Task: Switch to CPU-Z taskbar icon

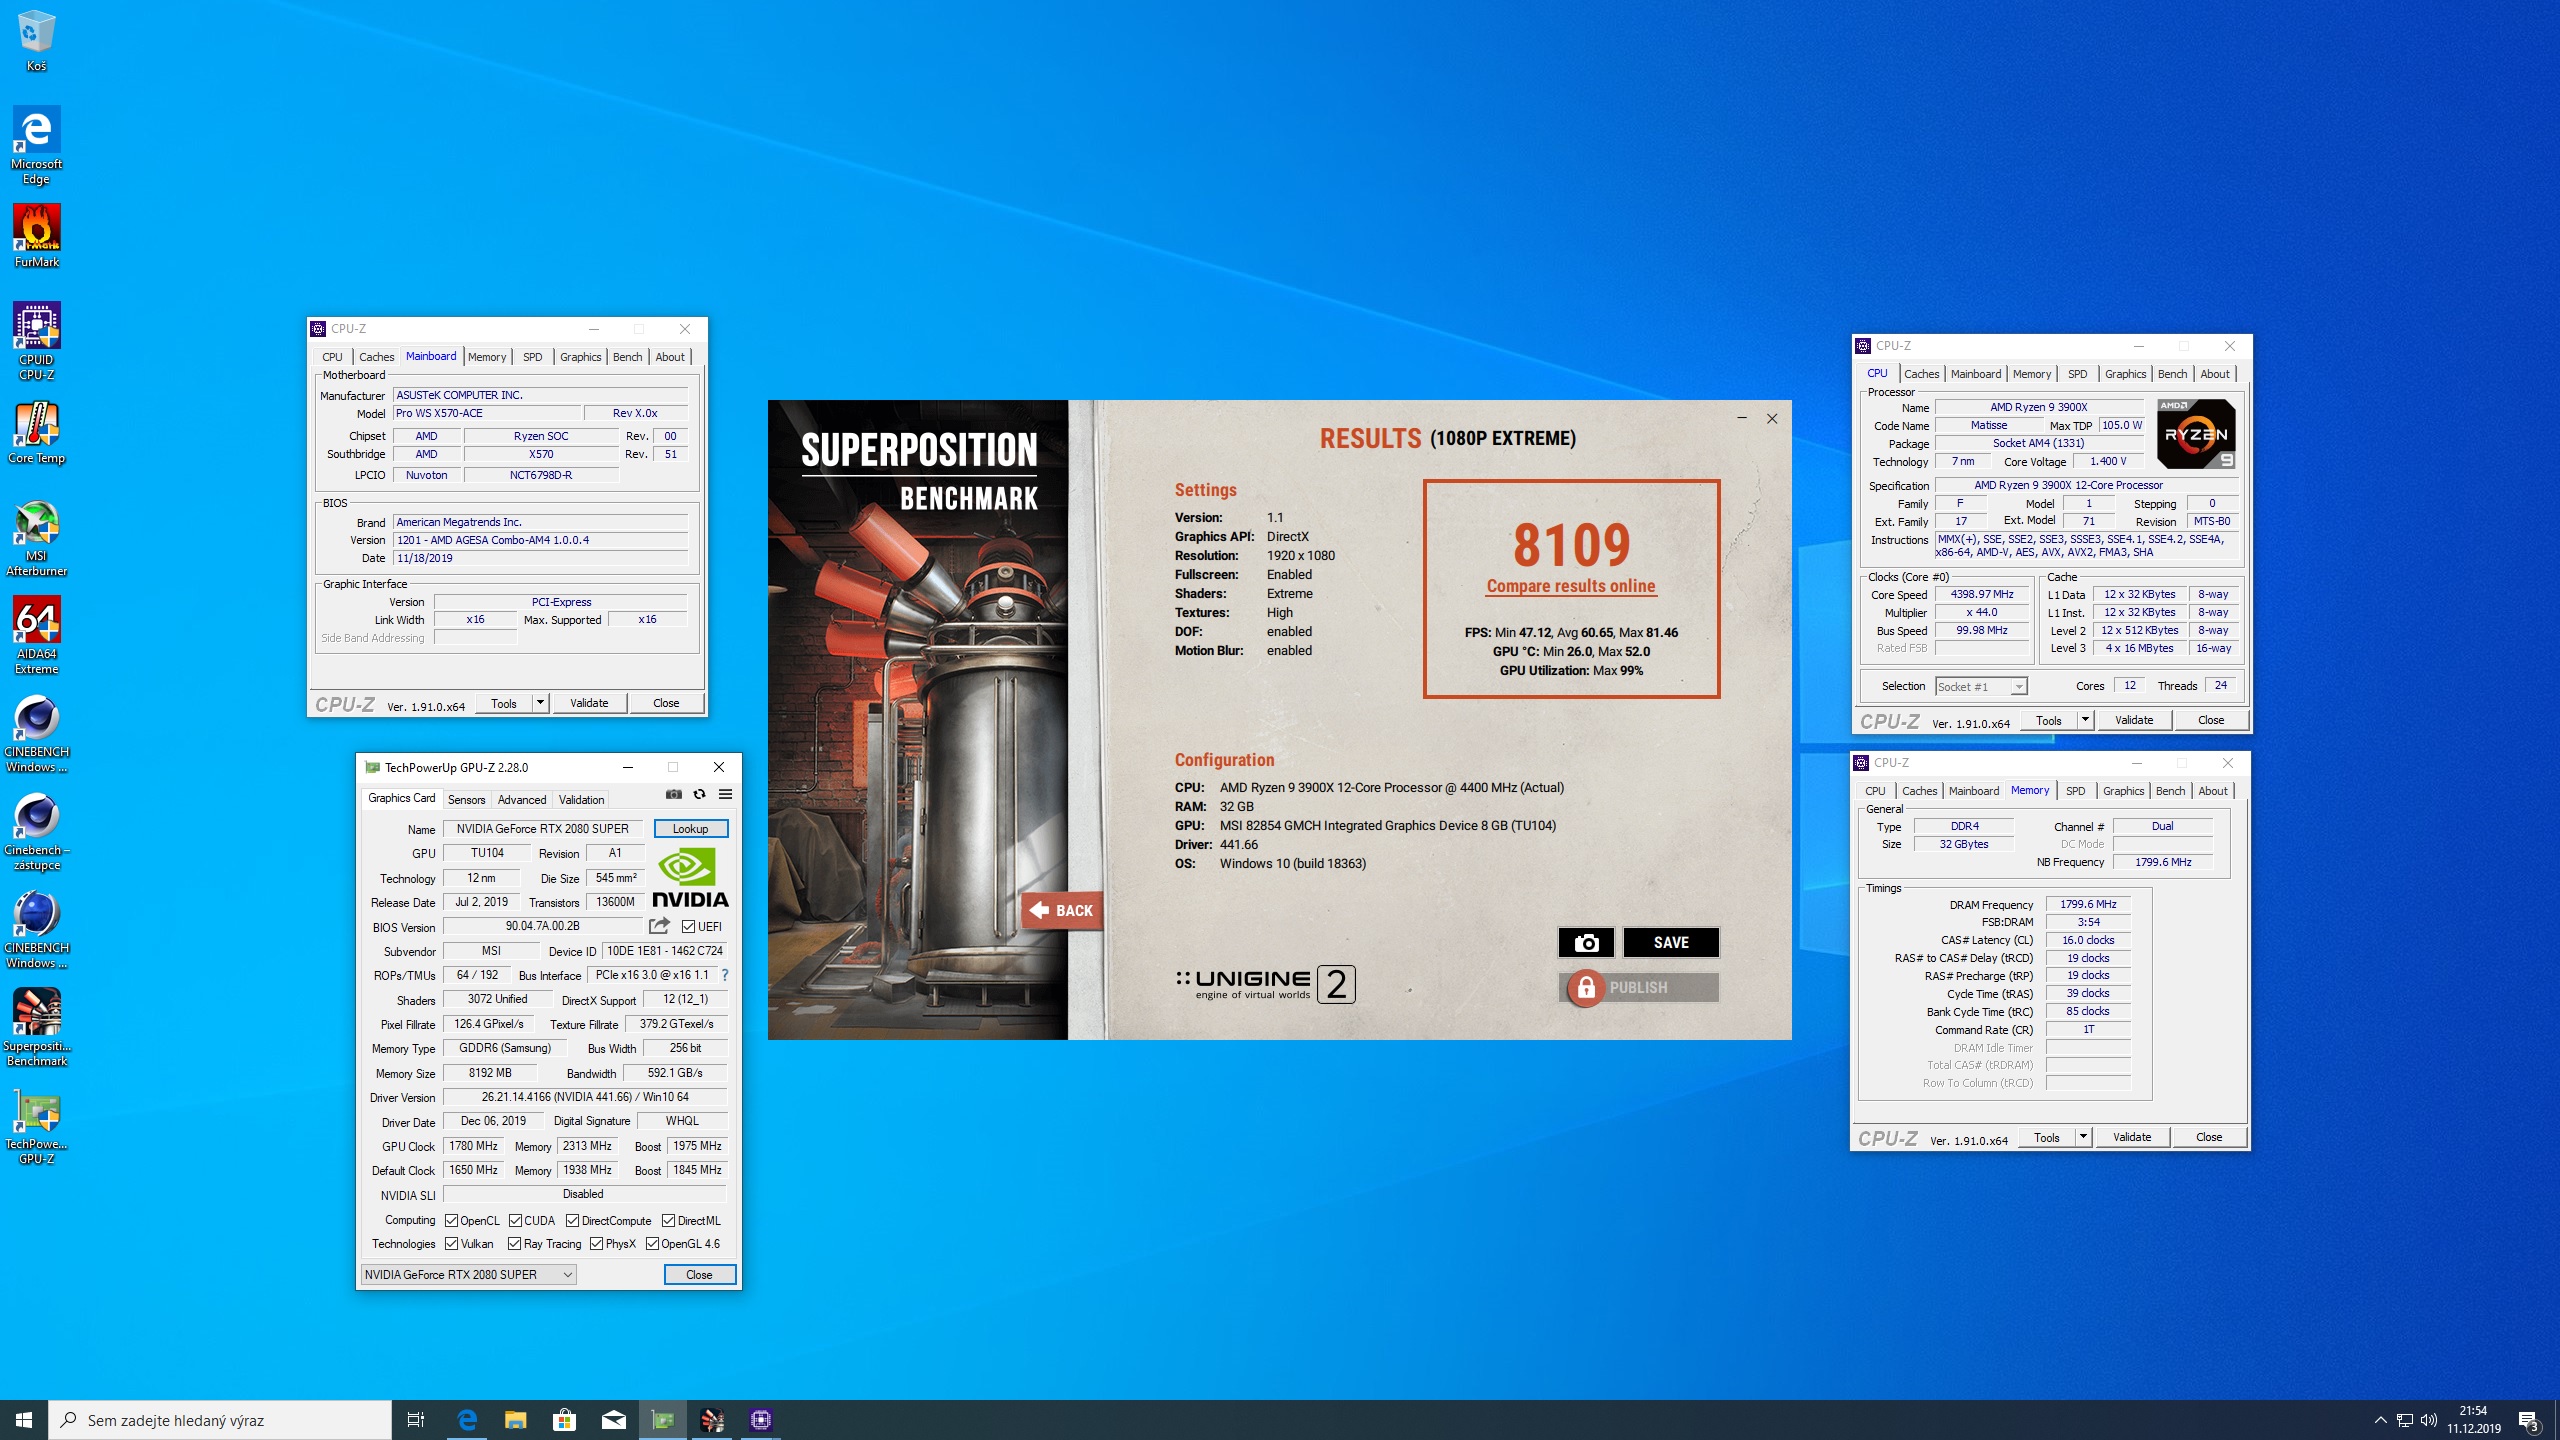Action: tap(761, 1420)
